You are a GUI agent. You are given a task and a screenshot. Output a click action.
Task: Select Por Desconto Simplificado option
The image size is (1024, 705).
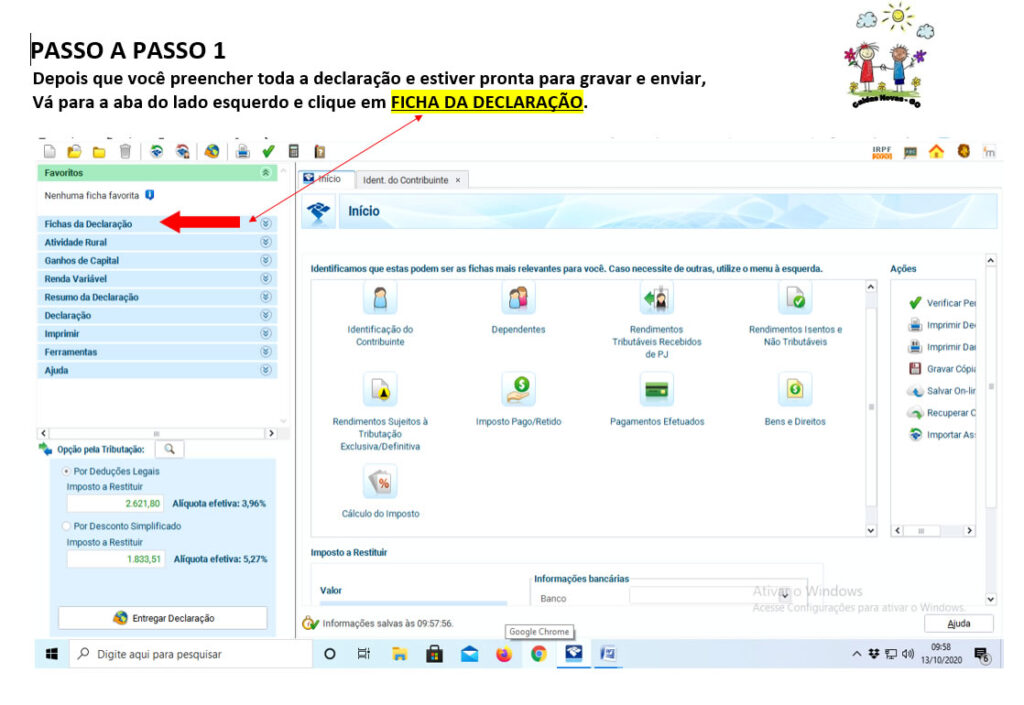[67, 526]
